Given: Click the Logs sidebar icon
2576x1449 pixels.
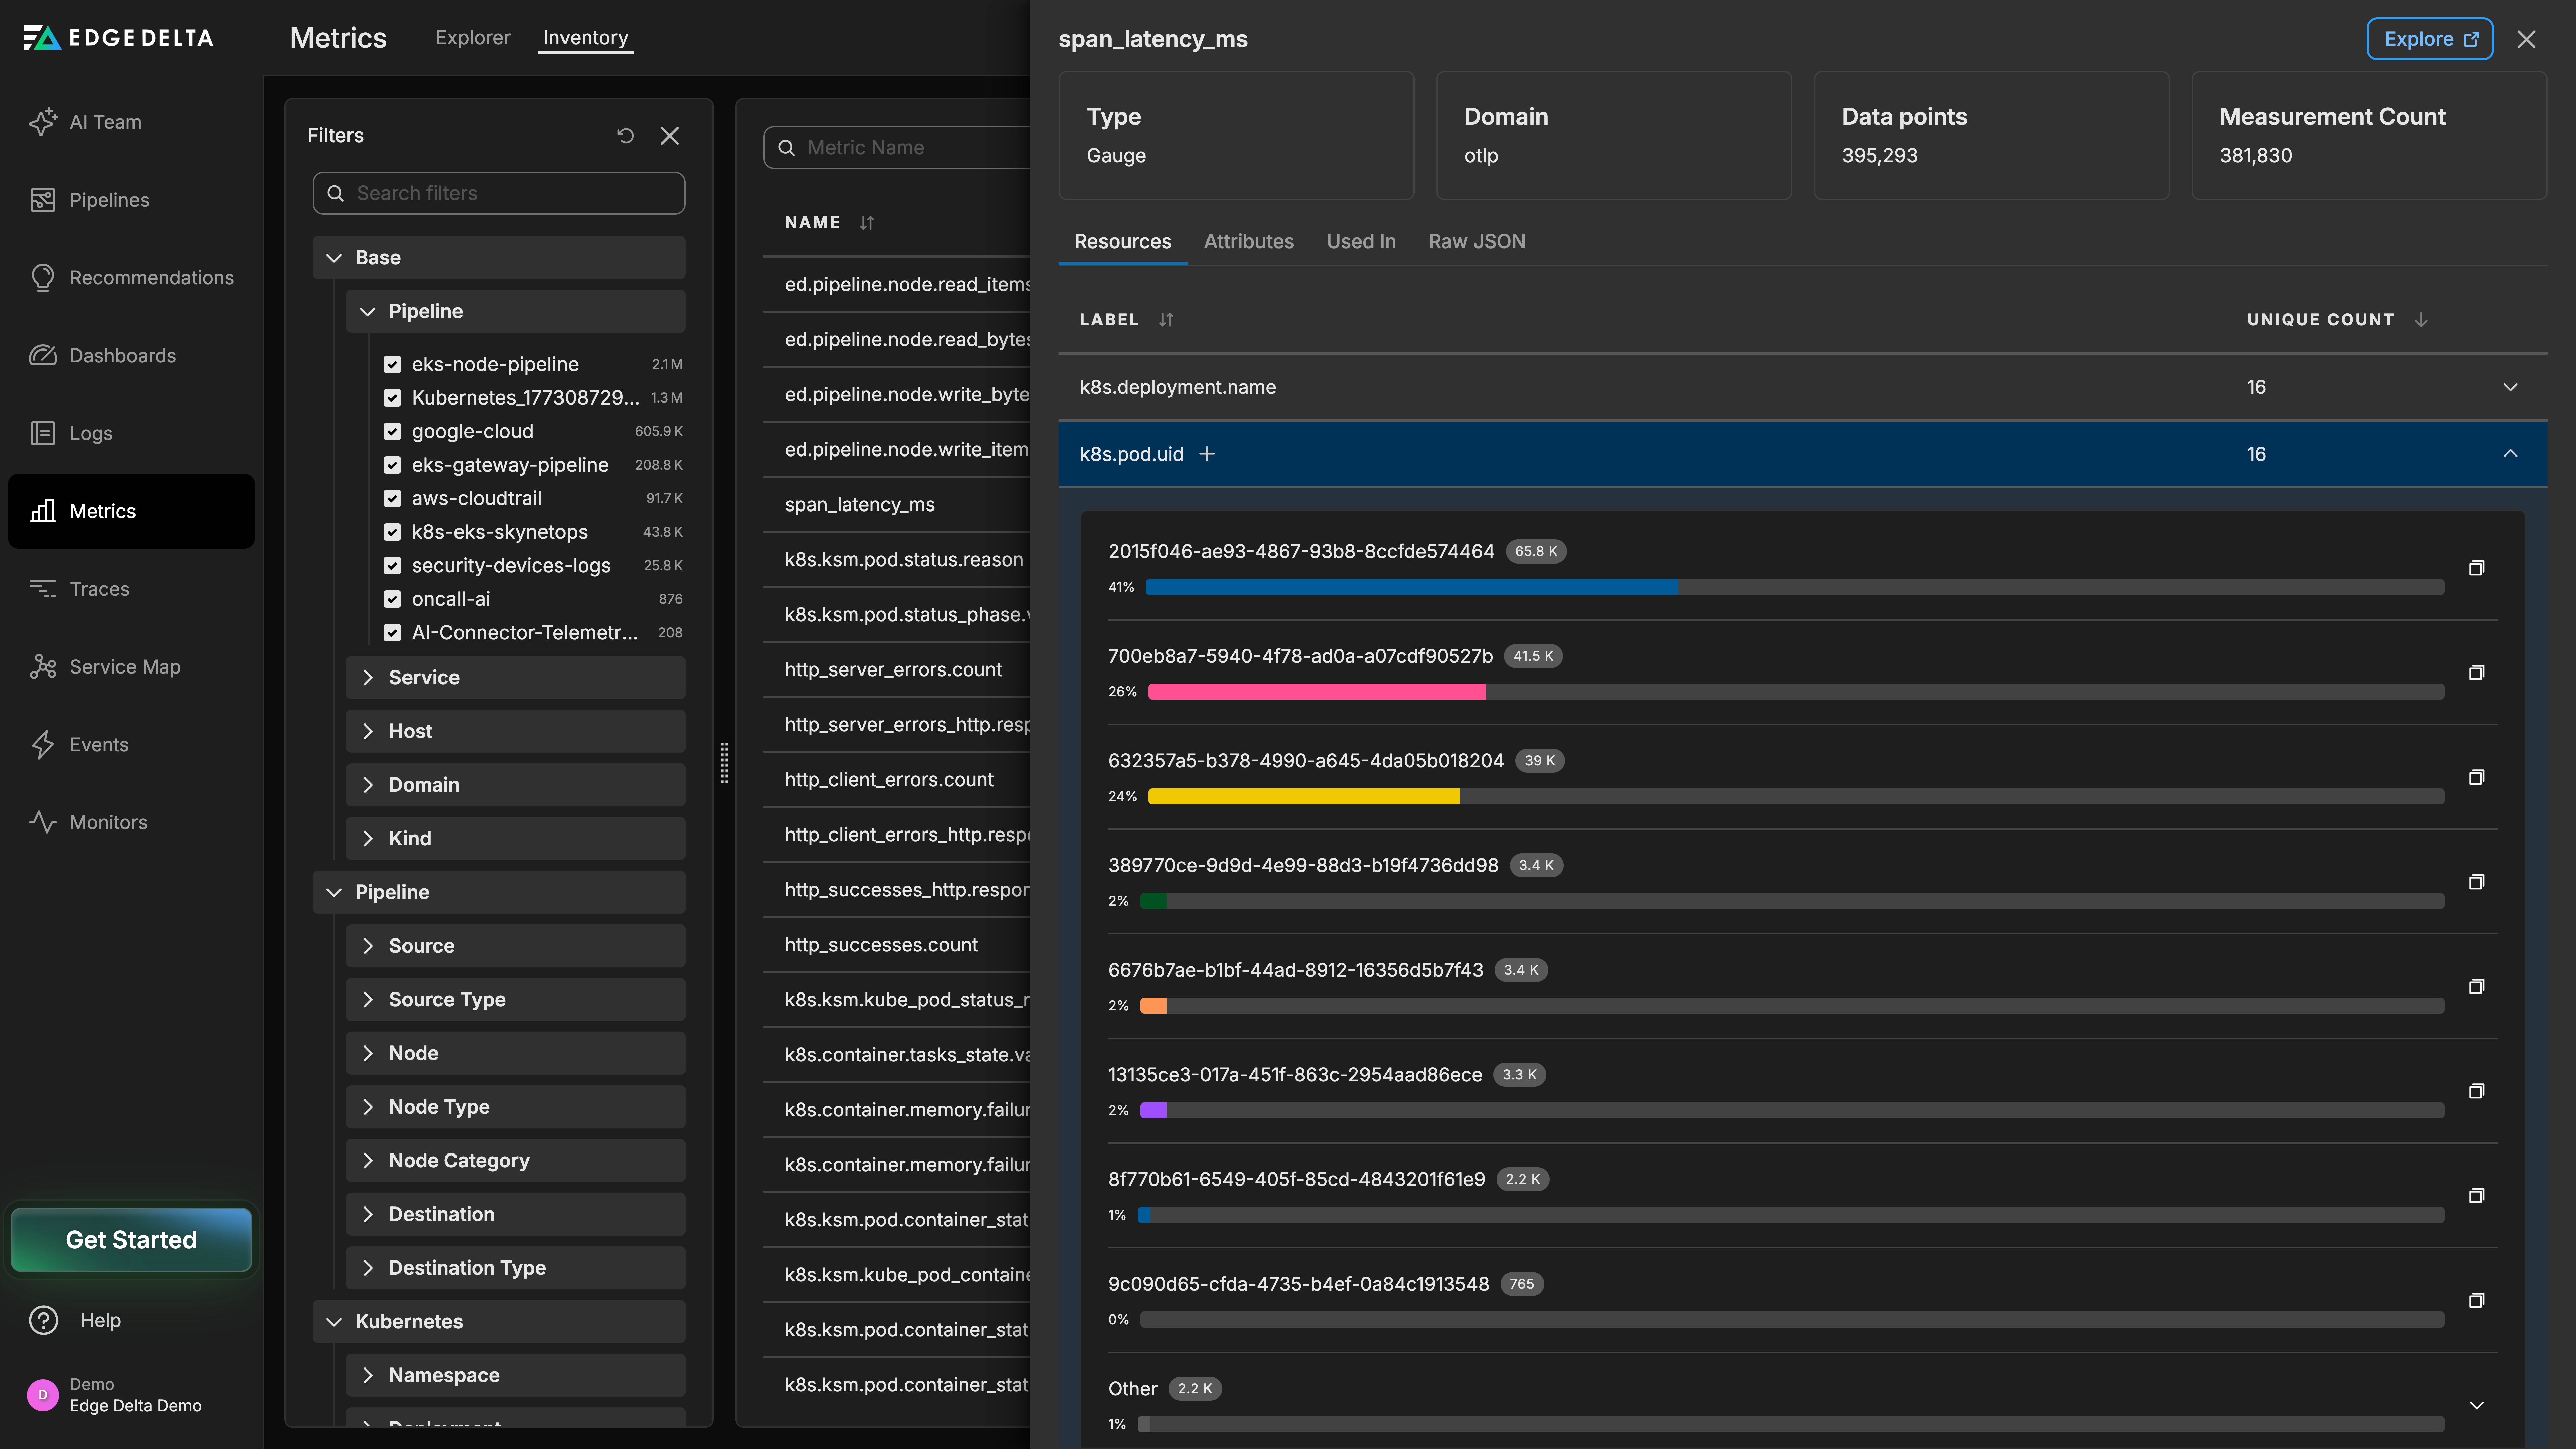Looking at the screenshot, I should click(43, 433).
